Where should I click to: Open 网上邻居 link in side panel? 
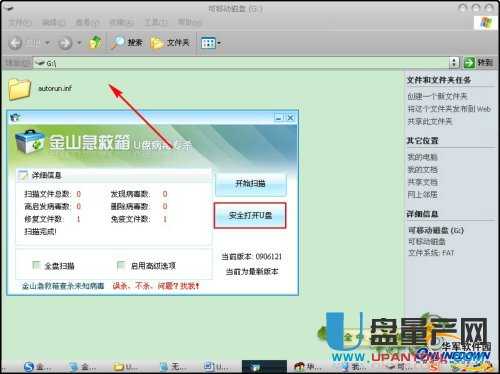click(422, 195)
